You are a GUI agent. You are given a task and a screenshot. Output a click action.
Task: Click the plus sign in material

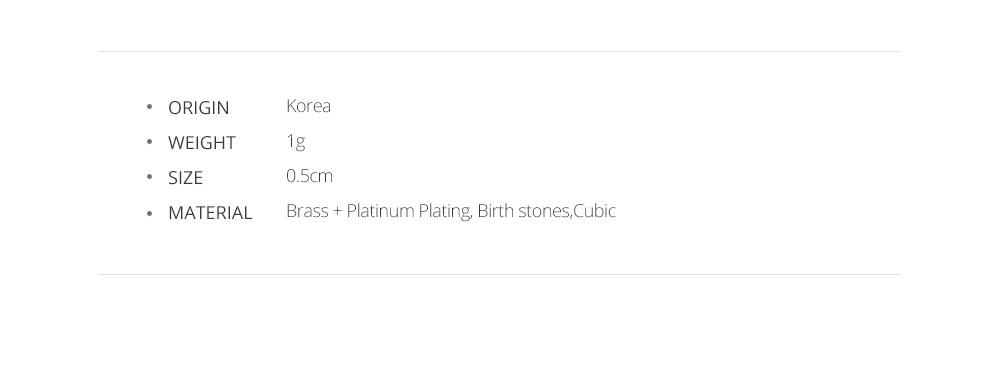(x=337, y=212)
